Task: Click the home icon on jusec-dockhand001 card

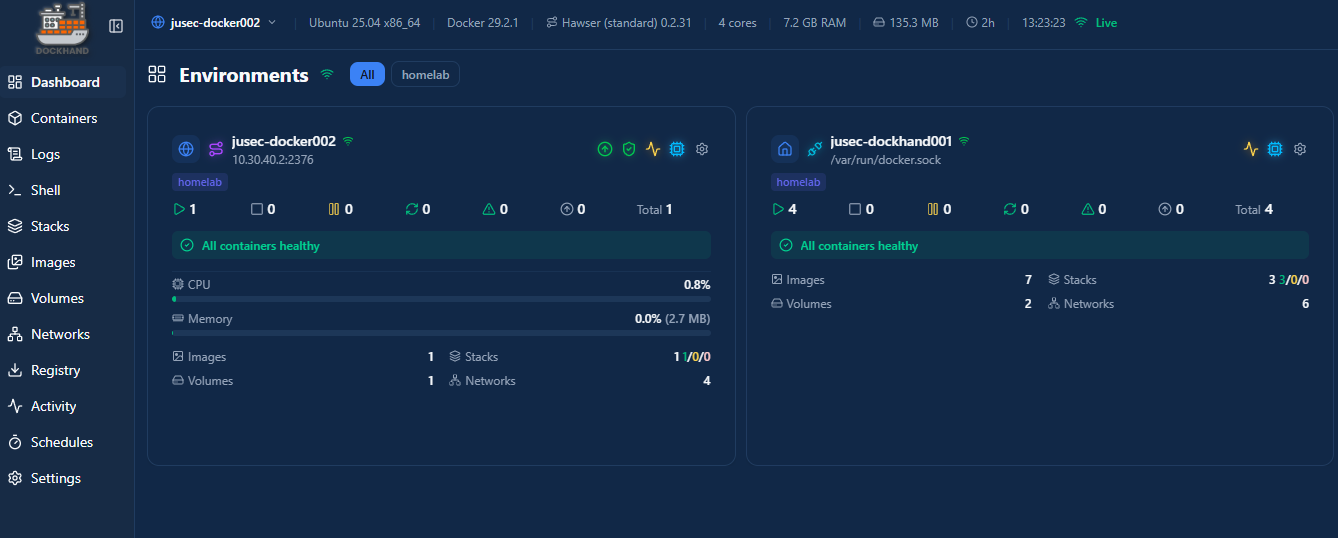Action: pyautogui.click(x=785, y=149)
